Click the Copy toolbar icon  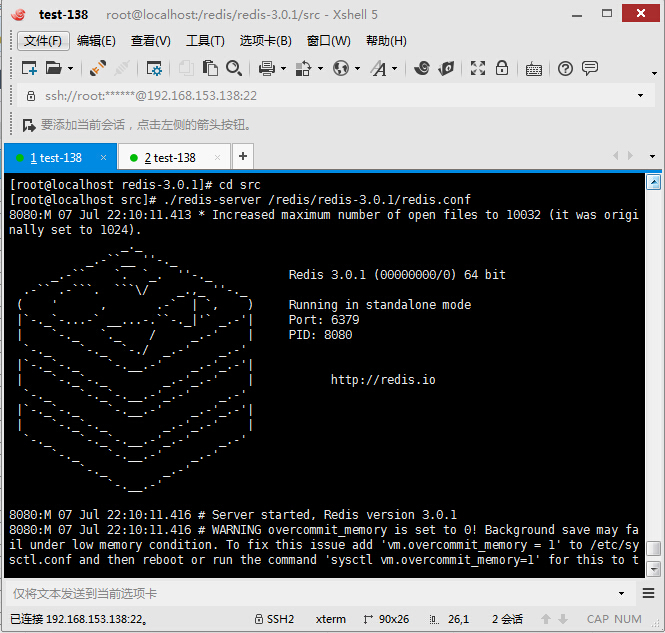(x=186, y=68)
